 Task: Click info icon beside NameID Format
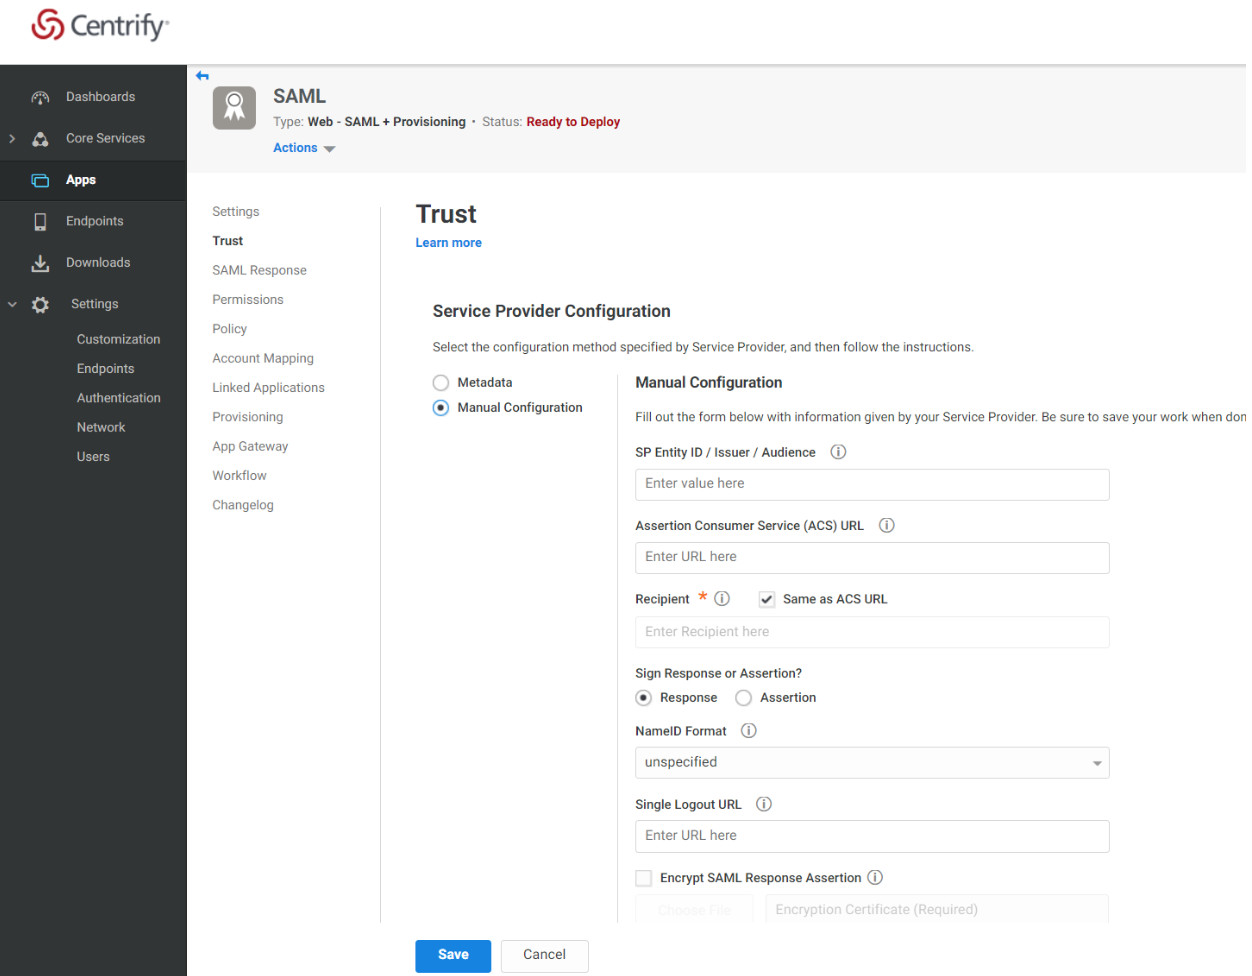[x=748, y=730]
